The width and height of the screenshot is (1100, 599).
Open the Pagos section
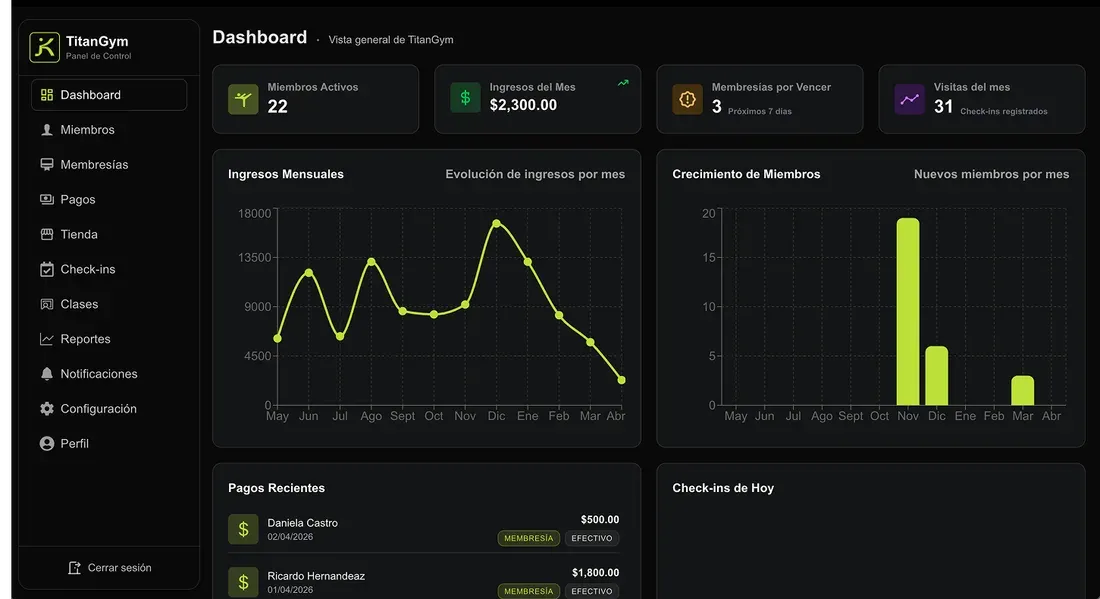tap(109, 199)
